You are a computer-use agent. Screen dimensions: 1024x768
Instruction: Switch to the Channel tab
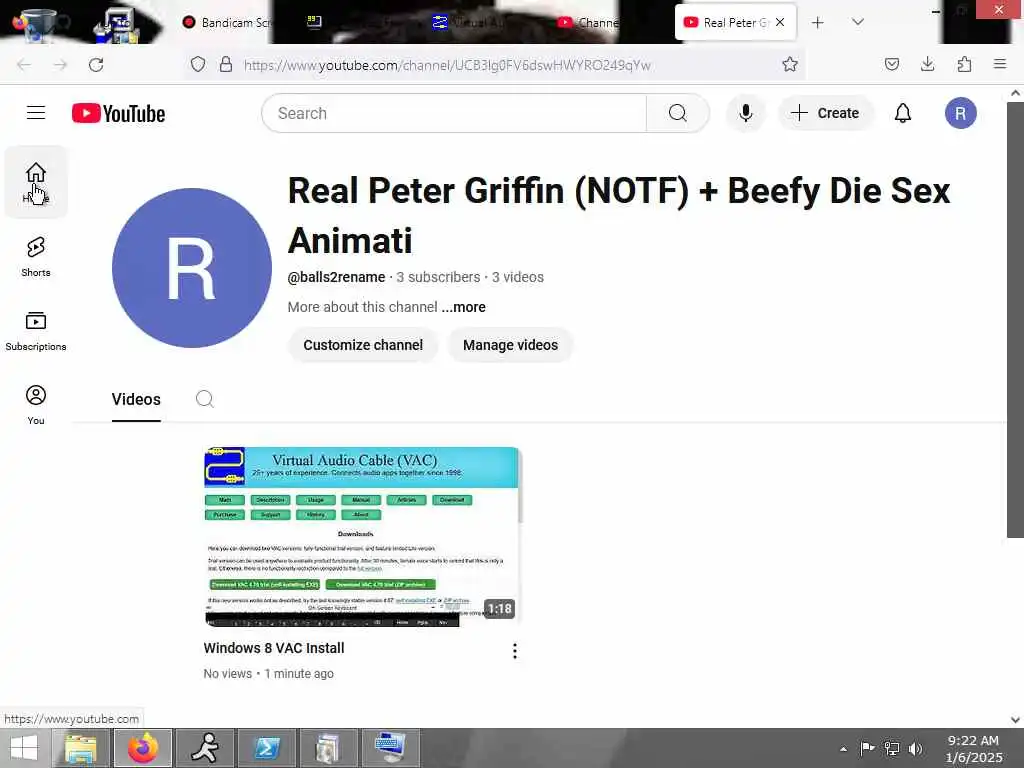tap(588, 22)
